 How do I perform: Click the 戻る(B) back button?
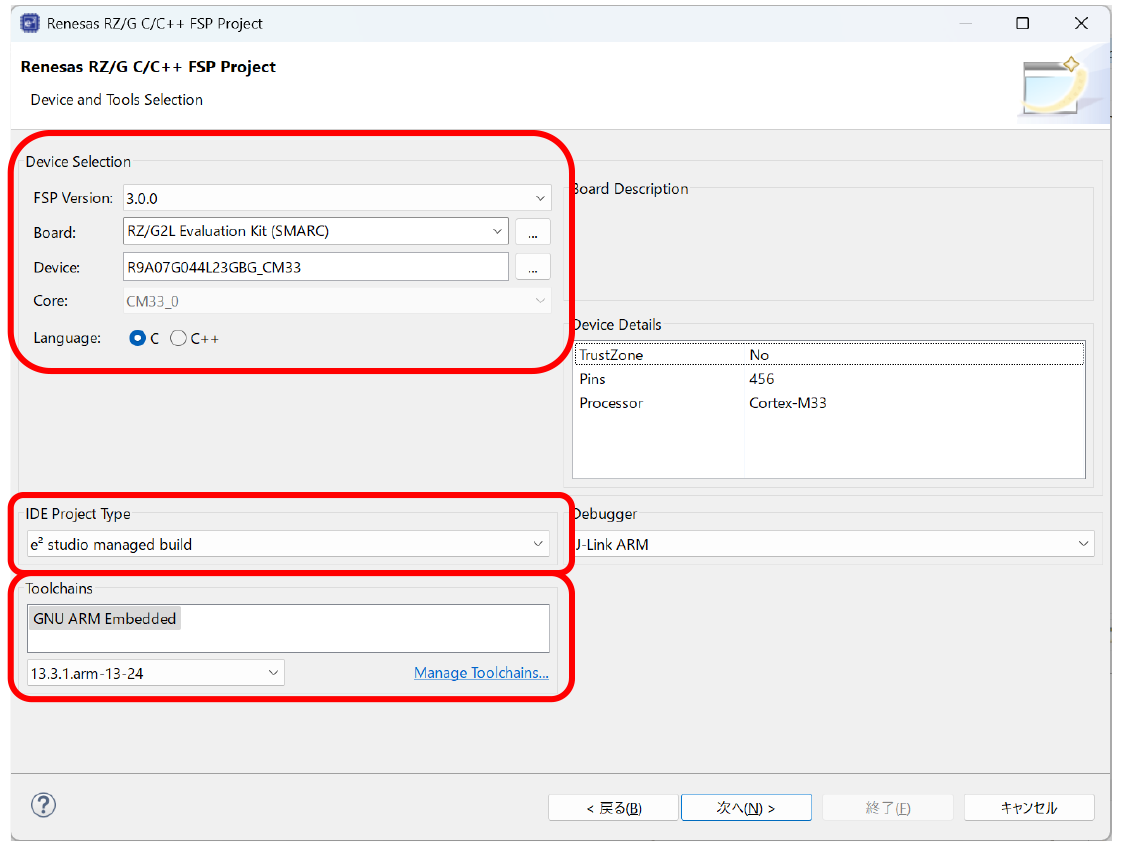point(613,808)
